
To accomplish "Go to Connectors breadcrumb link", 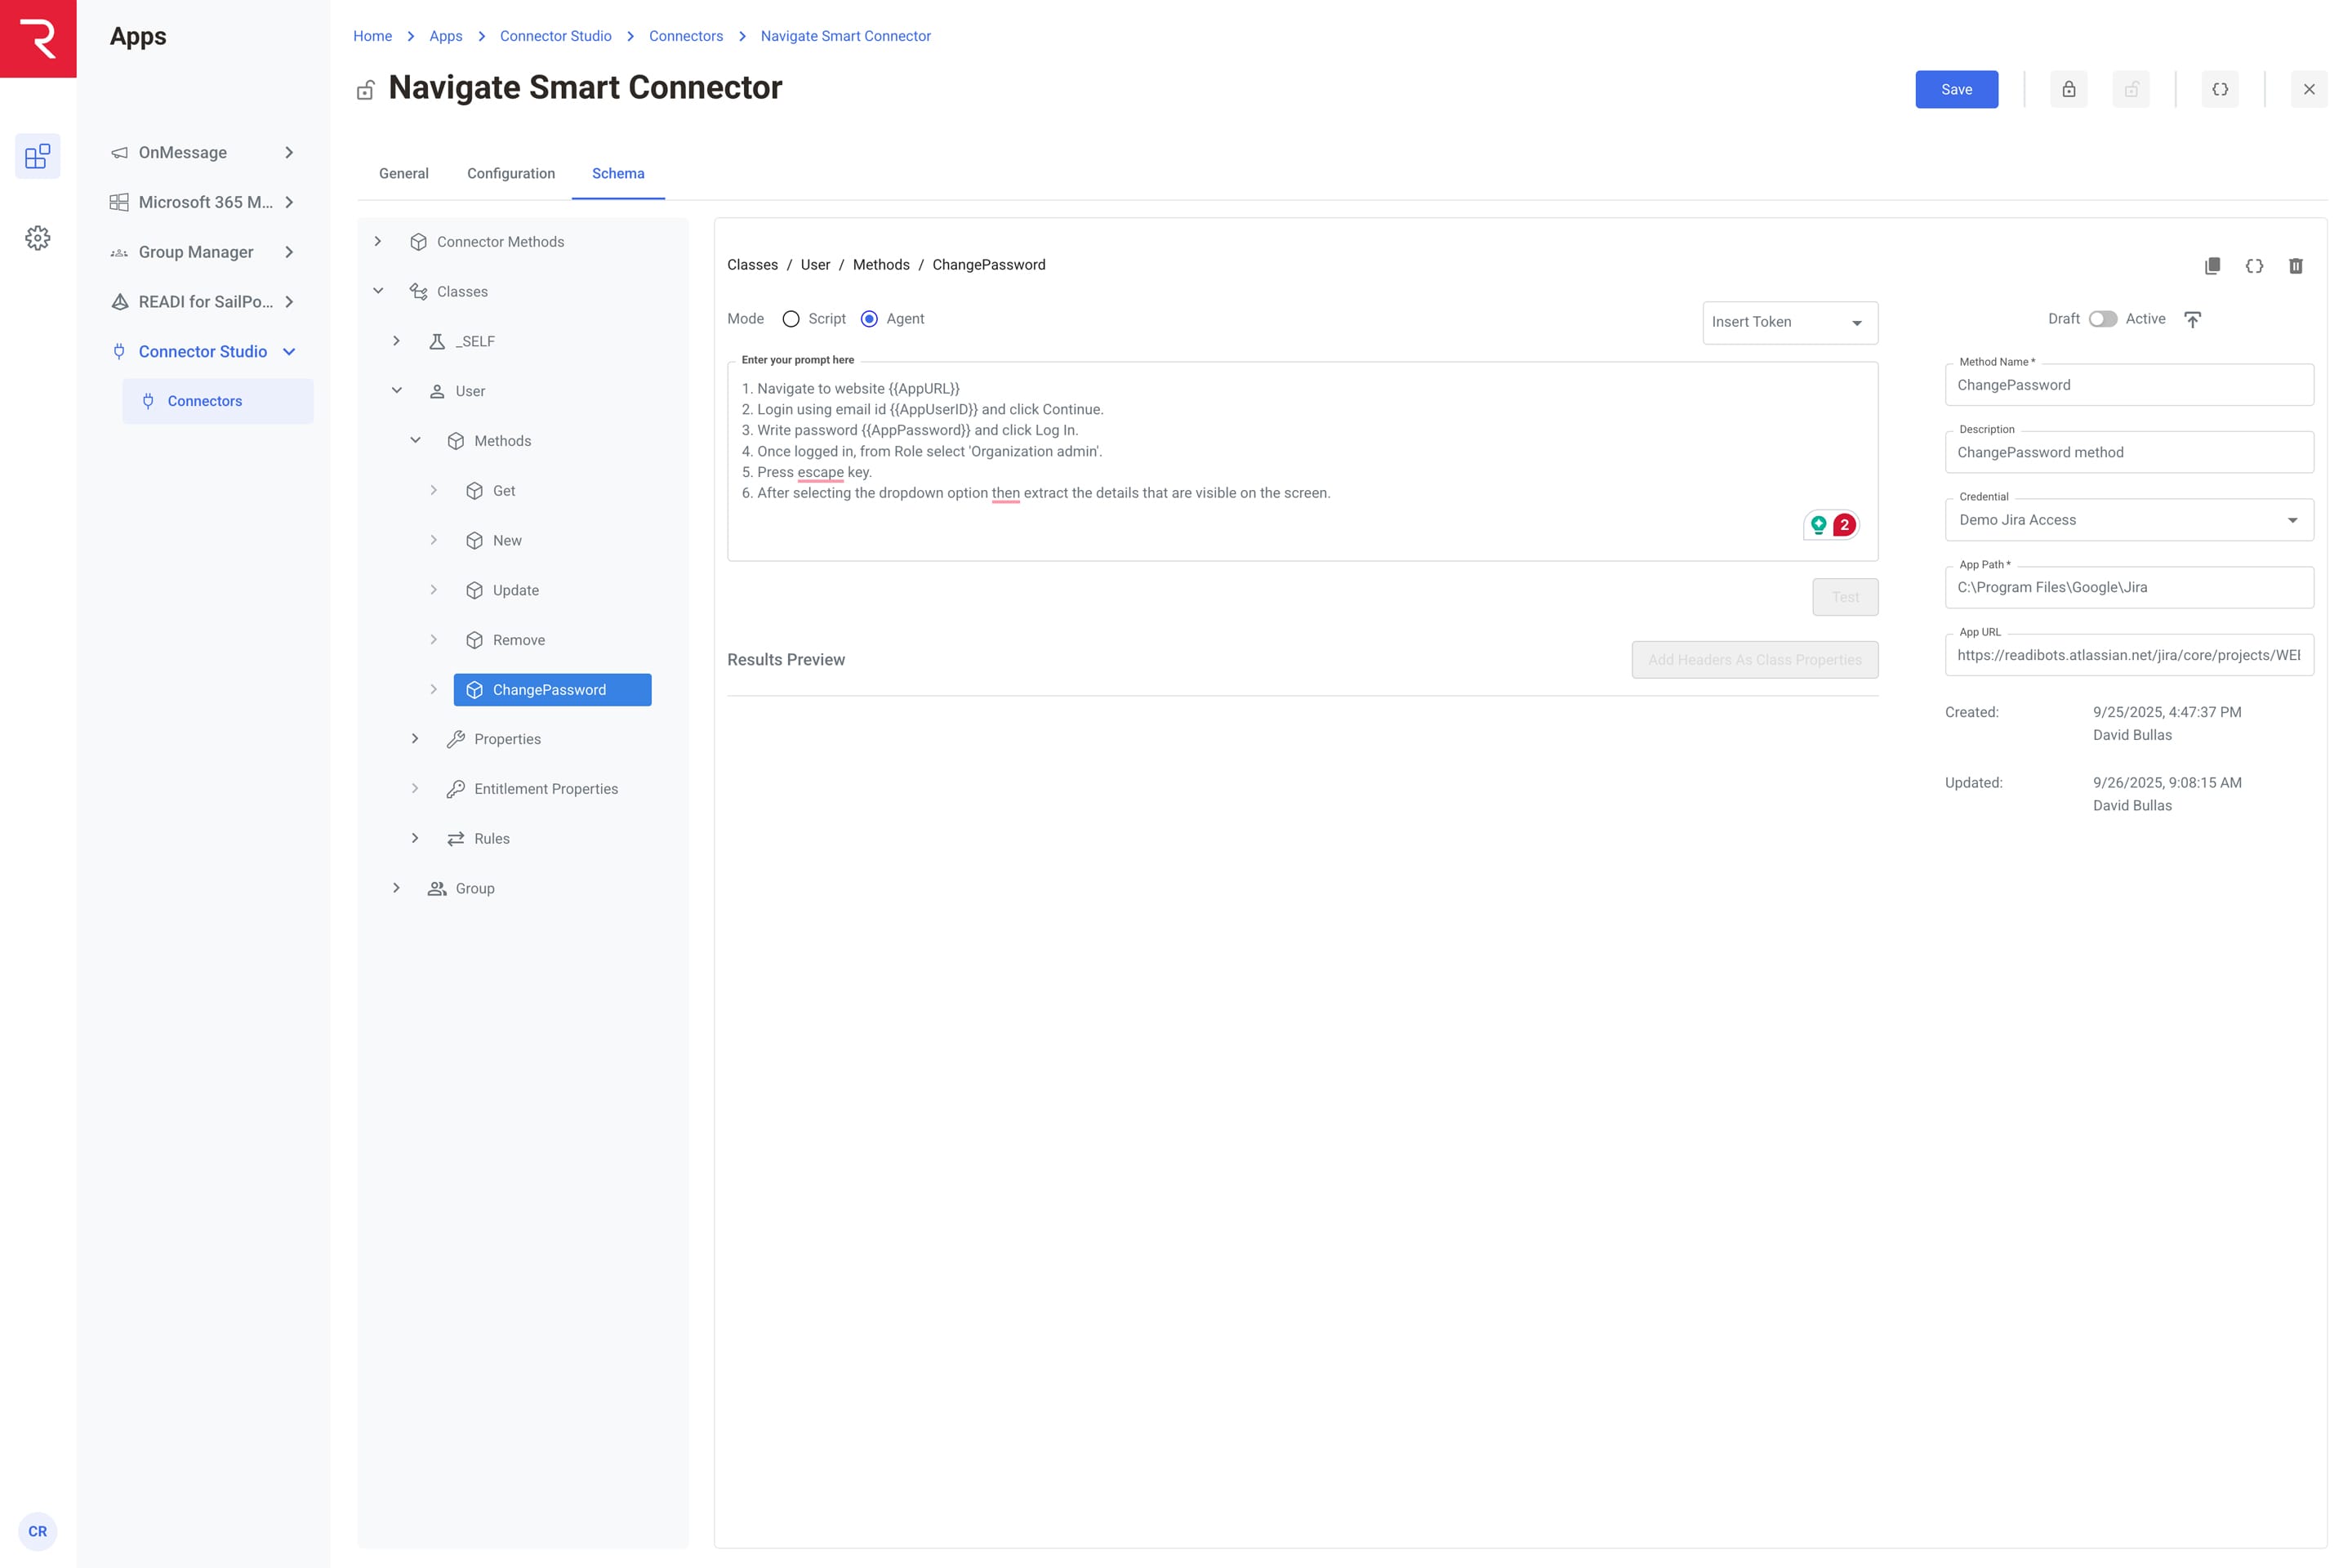I will [x=686, y=36].
